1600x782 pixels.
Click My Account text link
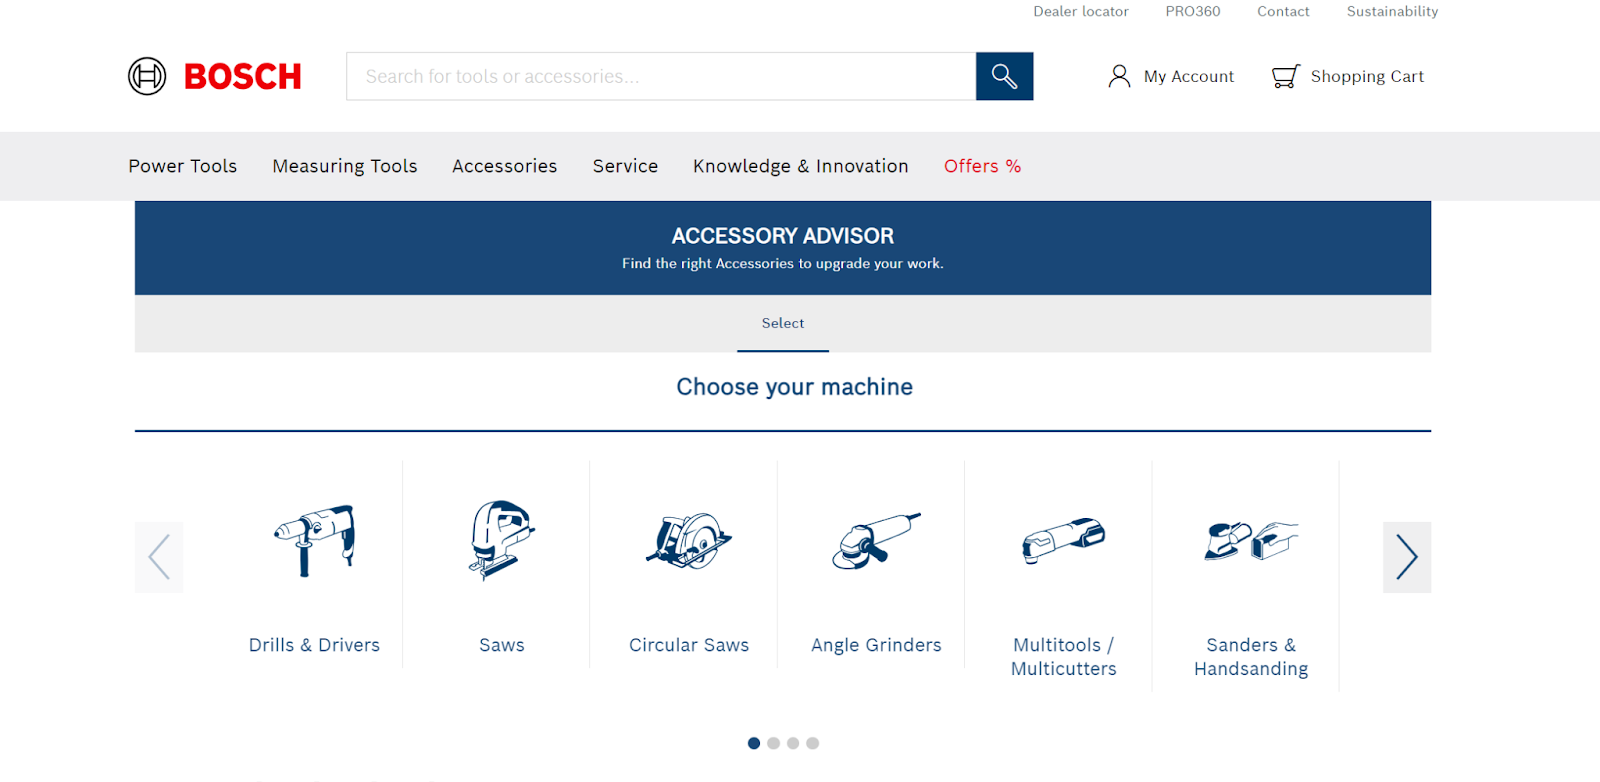1189,76
